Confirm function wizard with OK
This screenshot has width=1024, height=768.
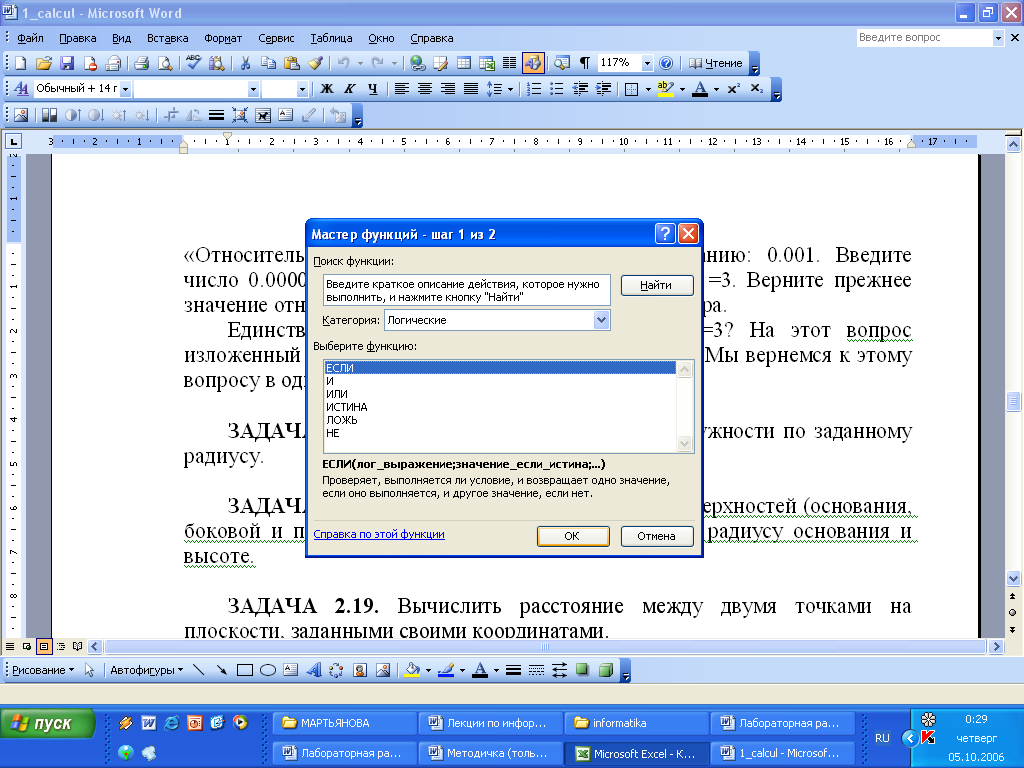click(x=572, y=536)
